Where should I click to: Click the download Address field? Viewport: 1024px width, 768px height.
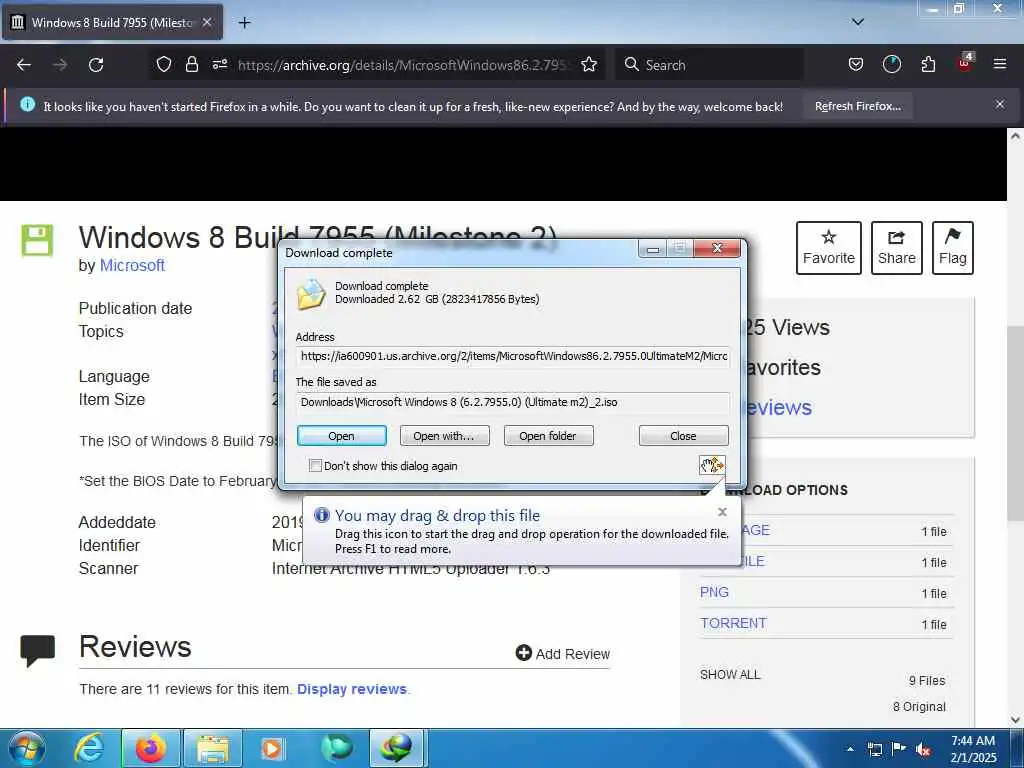(513, 356)
